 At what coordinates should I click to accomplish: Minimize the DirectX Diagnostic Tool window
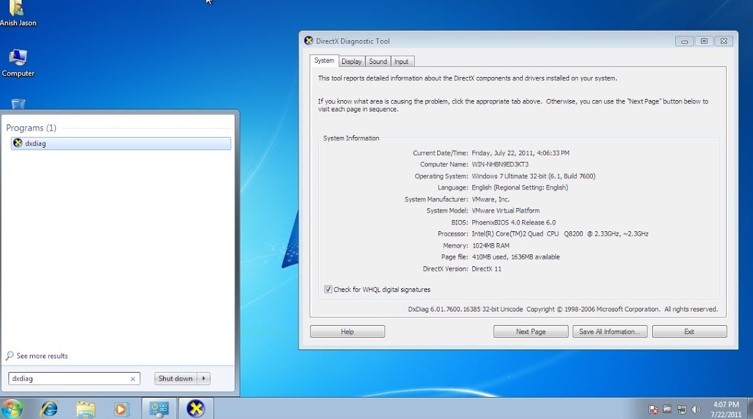(684, 41)
